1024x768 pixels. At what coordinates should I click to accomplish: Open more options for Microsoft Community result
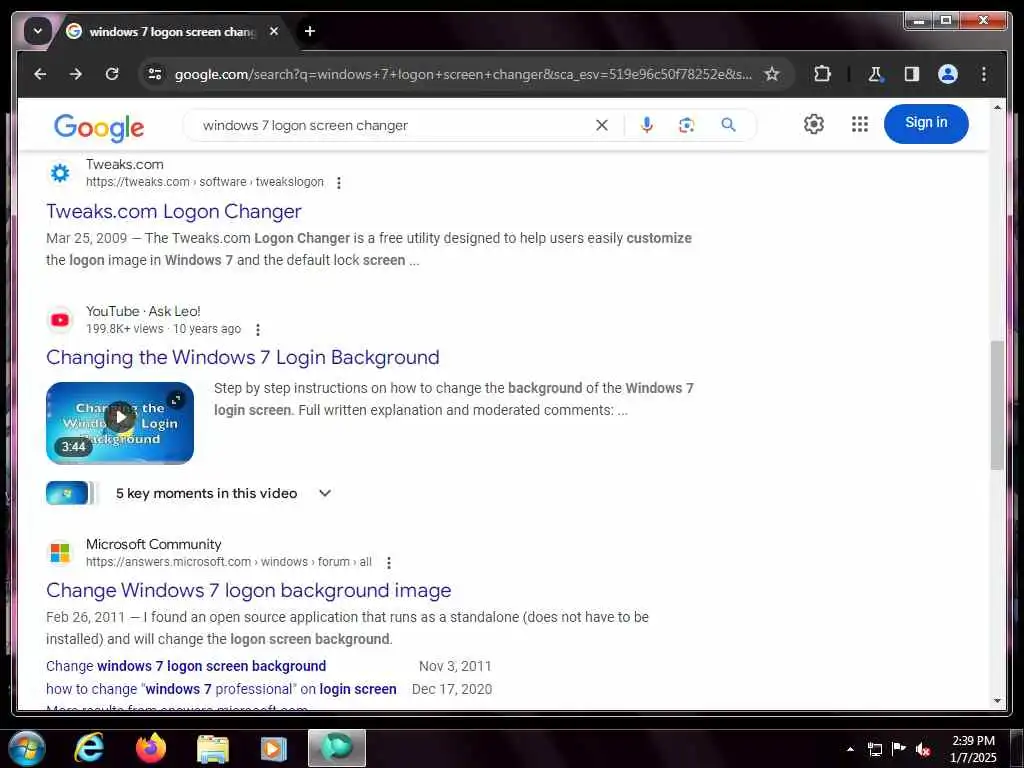(389, 563)
